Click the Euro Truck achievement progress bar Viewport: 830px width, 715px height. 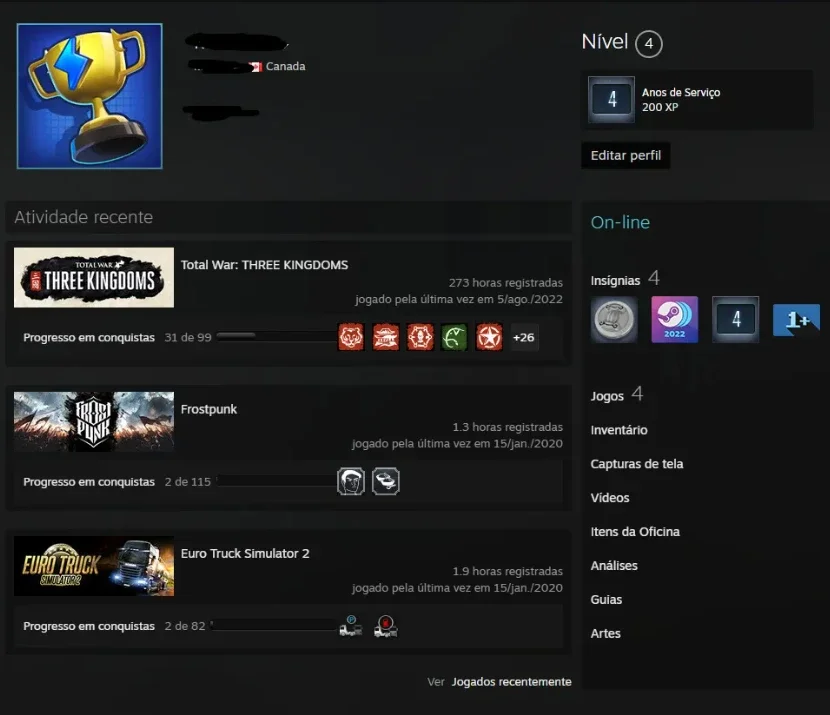pyautogui.click(x=273, y=625)
